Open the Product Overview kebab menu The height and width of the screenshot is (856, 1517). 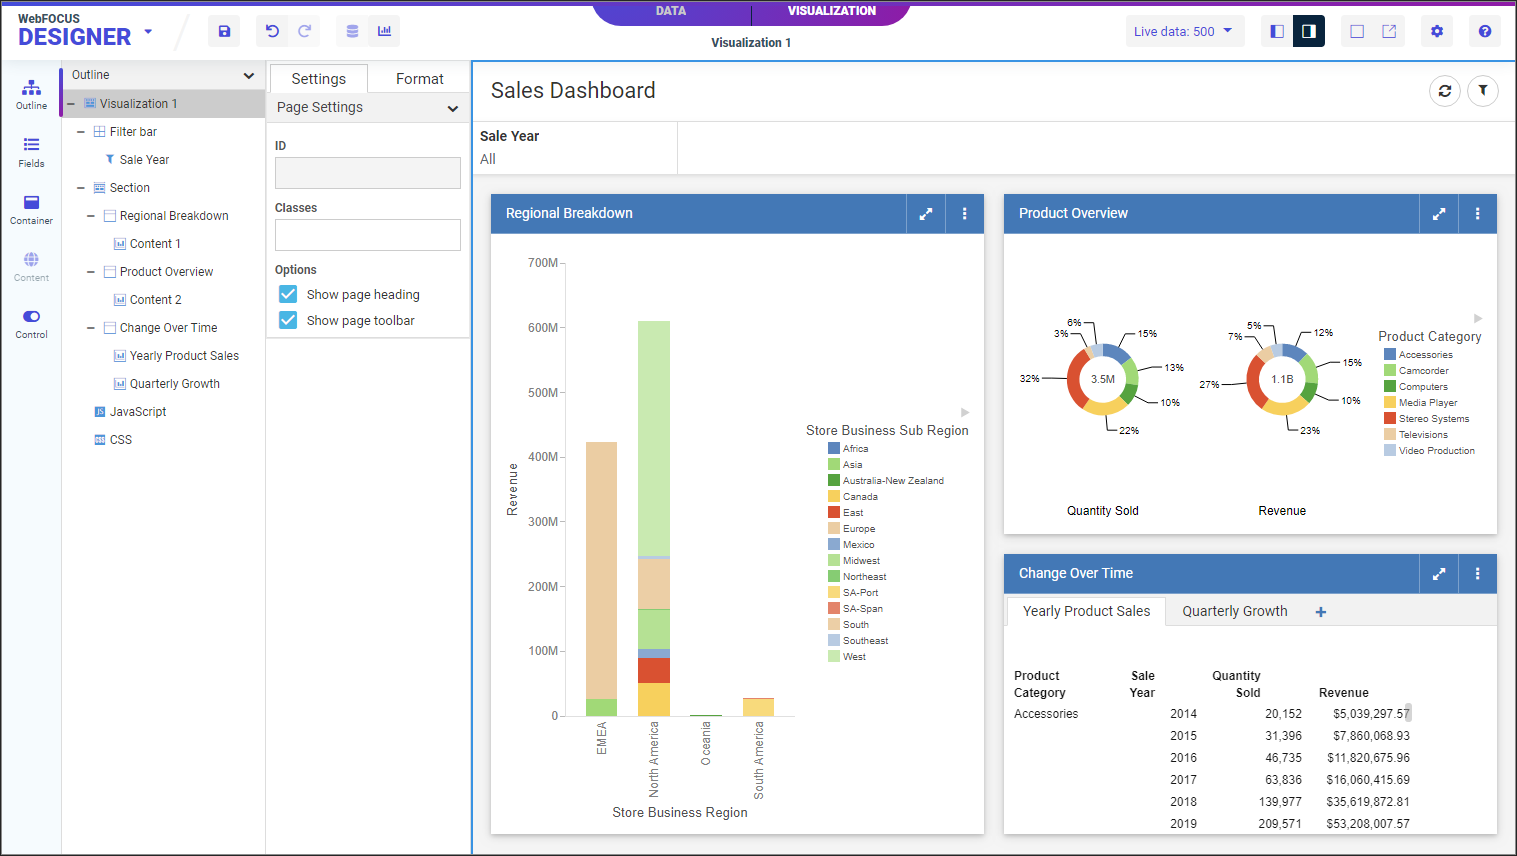[x=1477, y=213]
